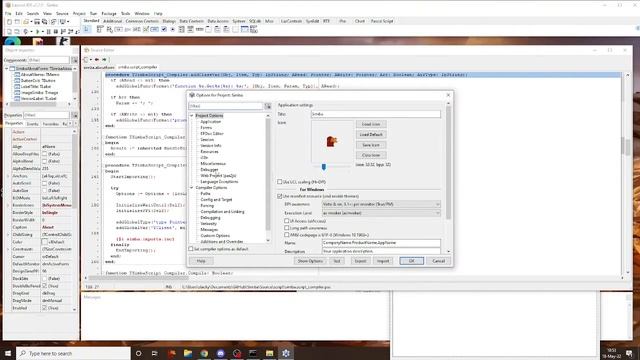Click the Pause toolbar icon

pyautogui.click(x=49, y=31)
